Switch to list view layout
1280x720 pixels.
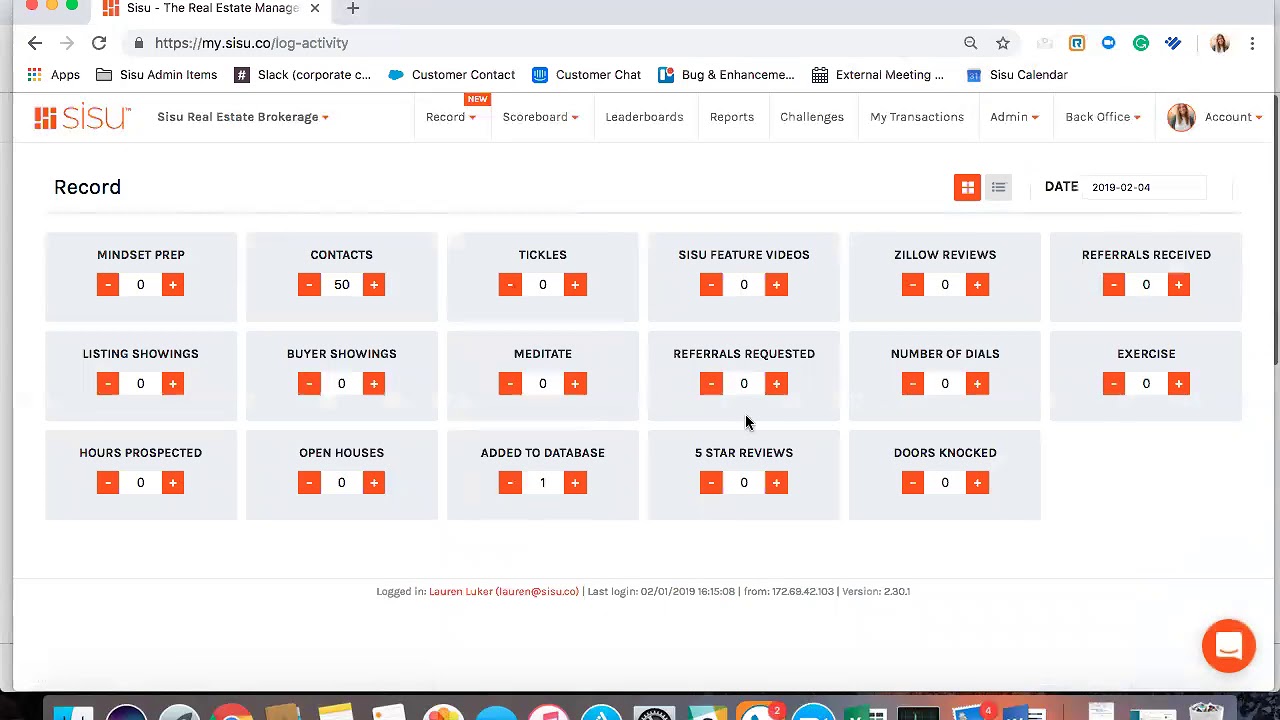[x=998, y=187]
